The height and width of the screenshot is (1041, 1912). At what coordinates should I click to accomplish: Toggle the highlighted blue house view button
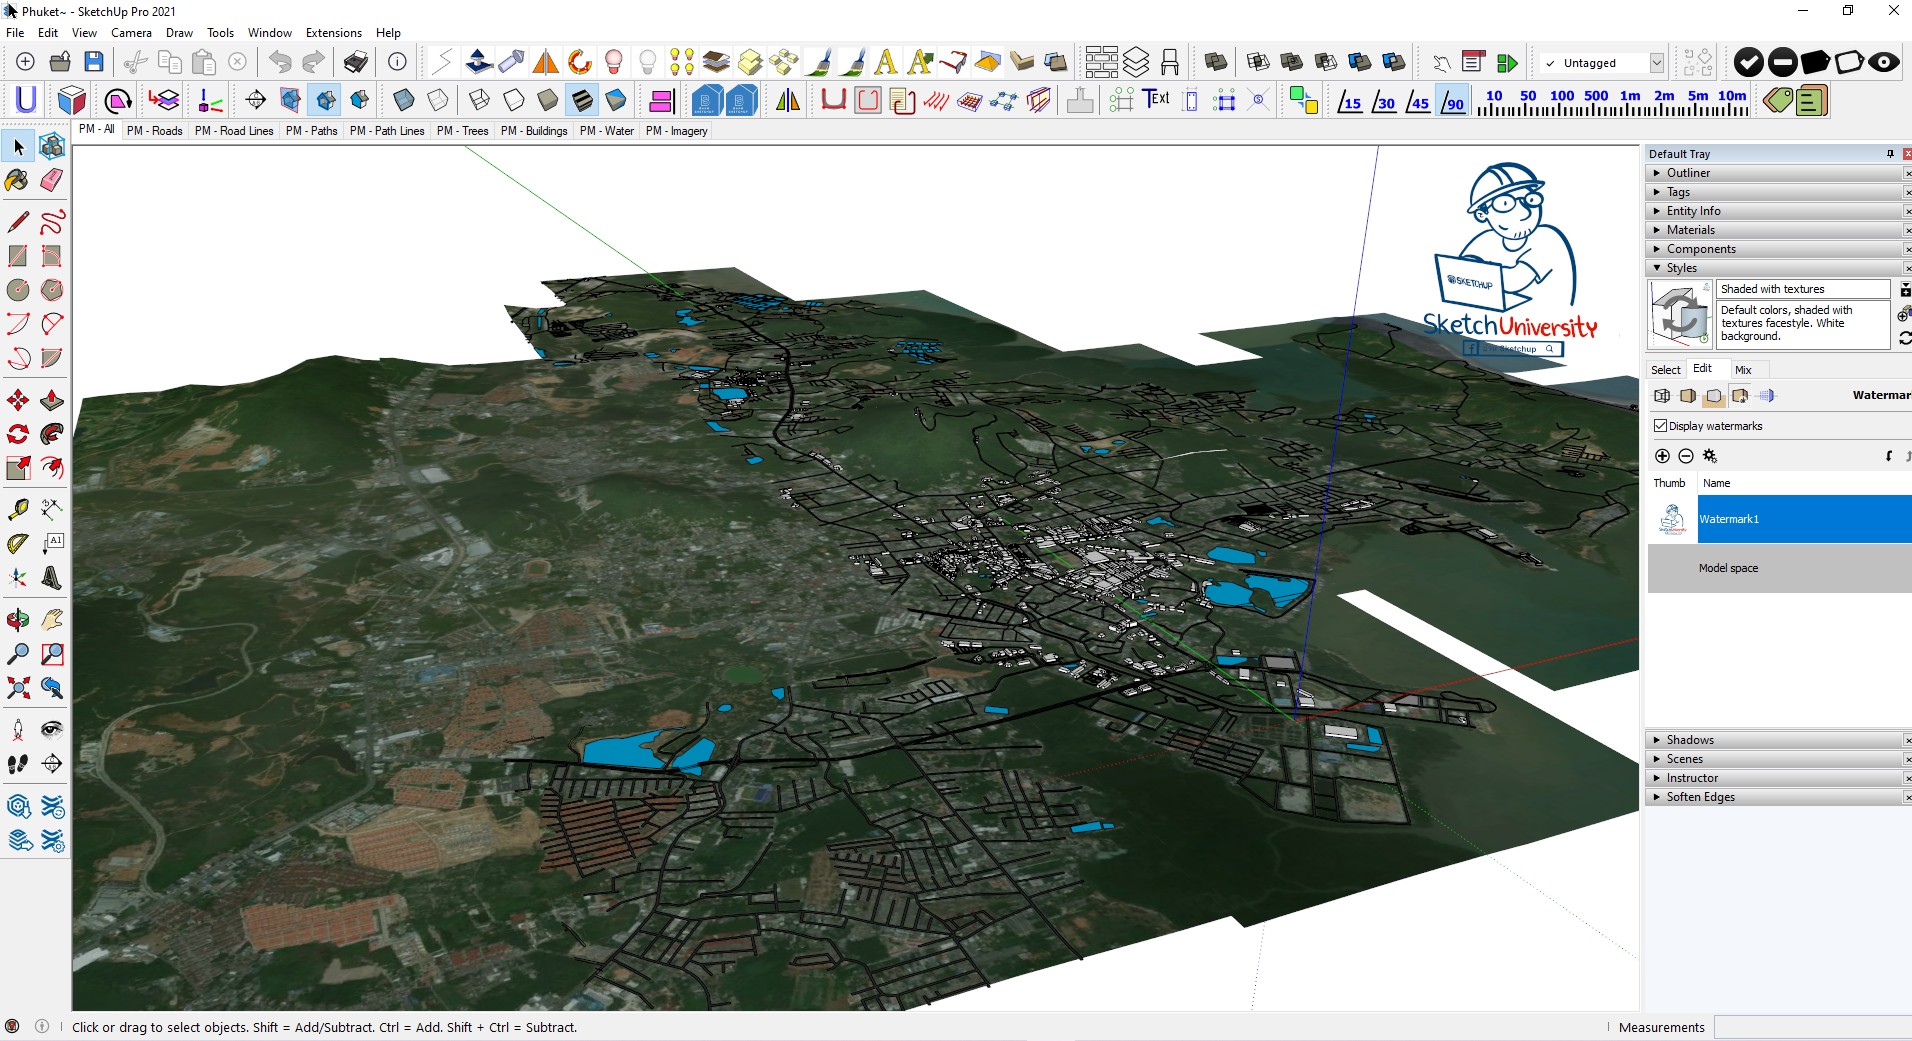click(325, 100)
